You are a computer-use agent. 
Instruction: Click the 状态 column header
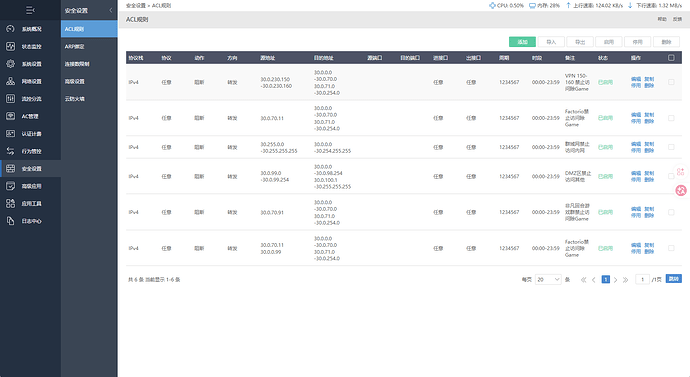click(x=602, y=58)
